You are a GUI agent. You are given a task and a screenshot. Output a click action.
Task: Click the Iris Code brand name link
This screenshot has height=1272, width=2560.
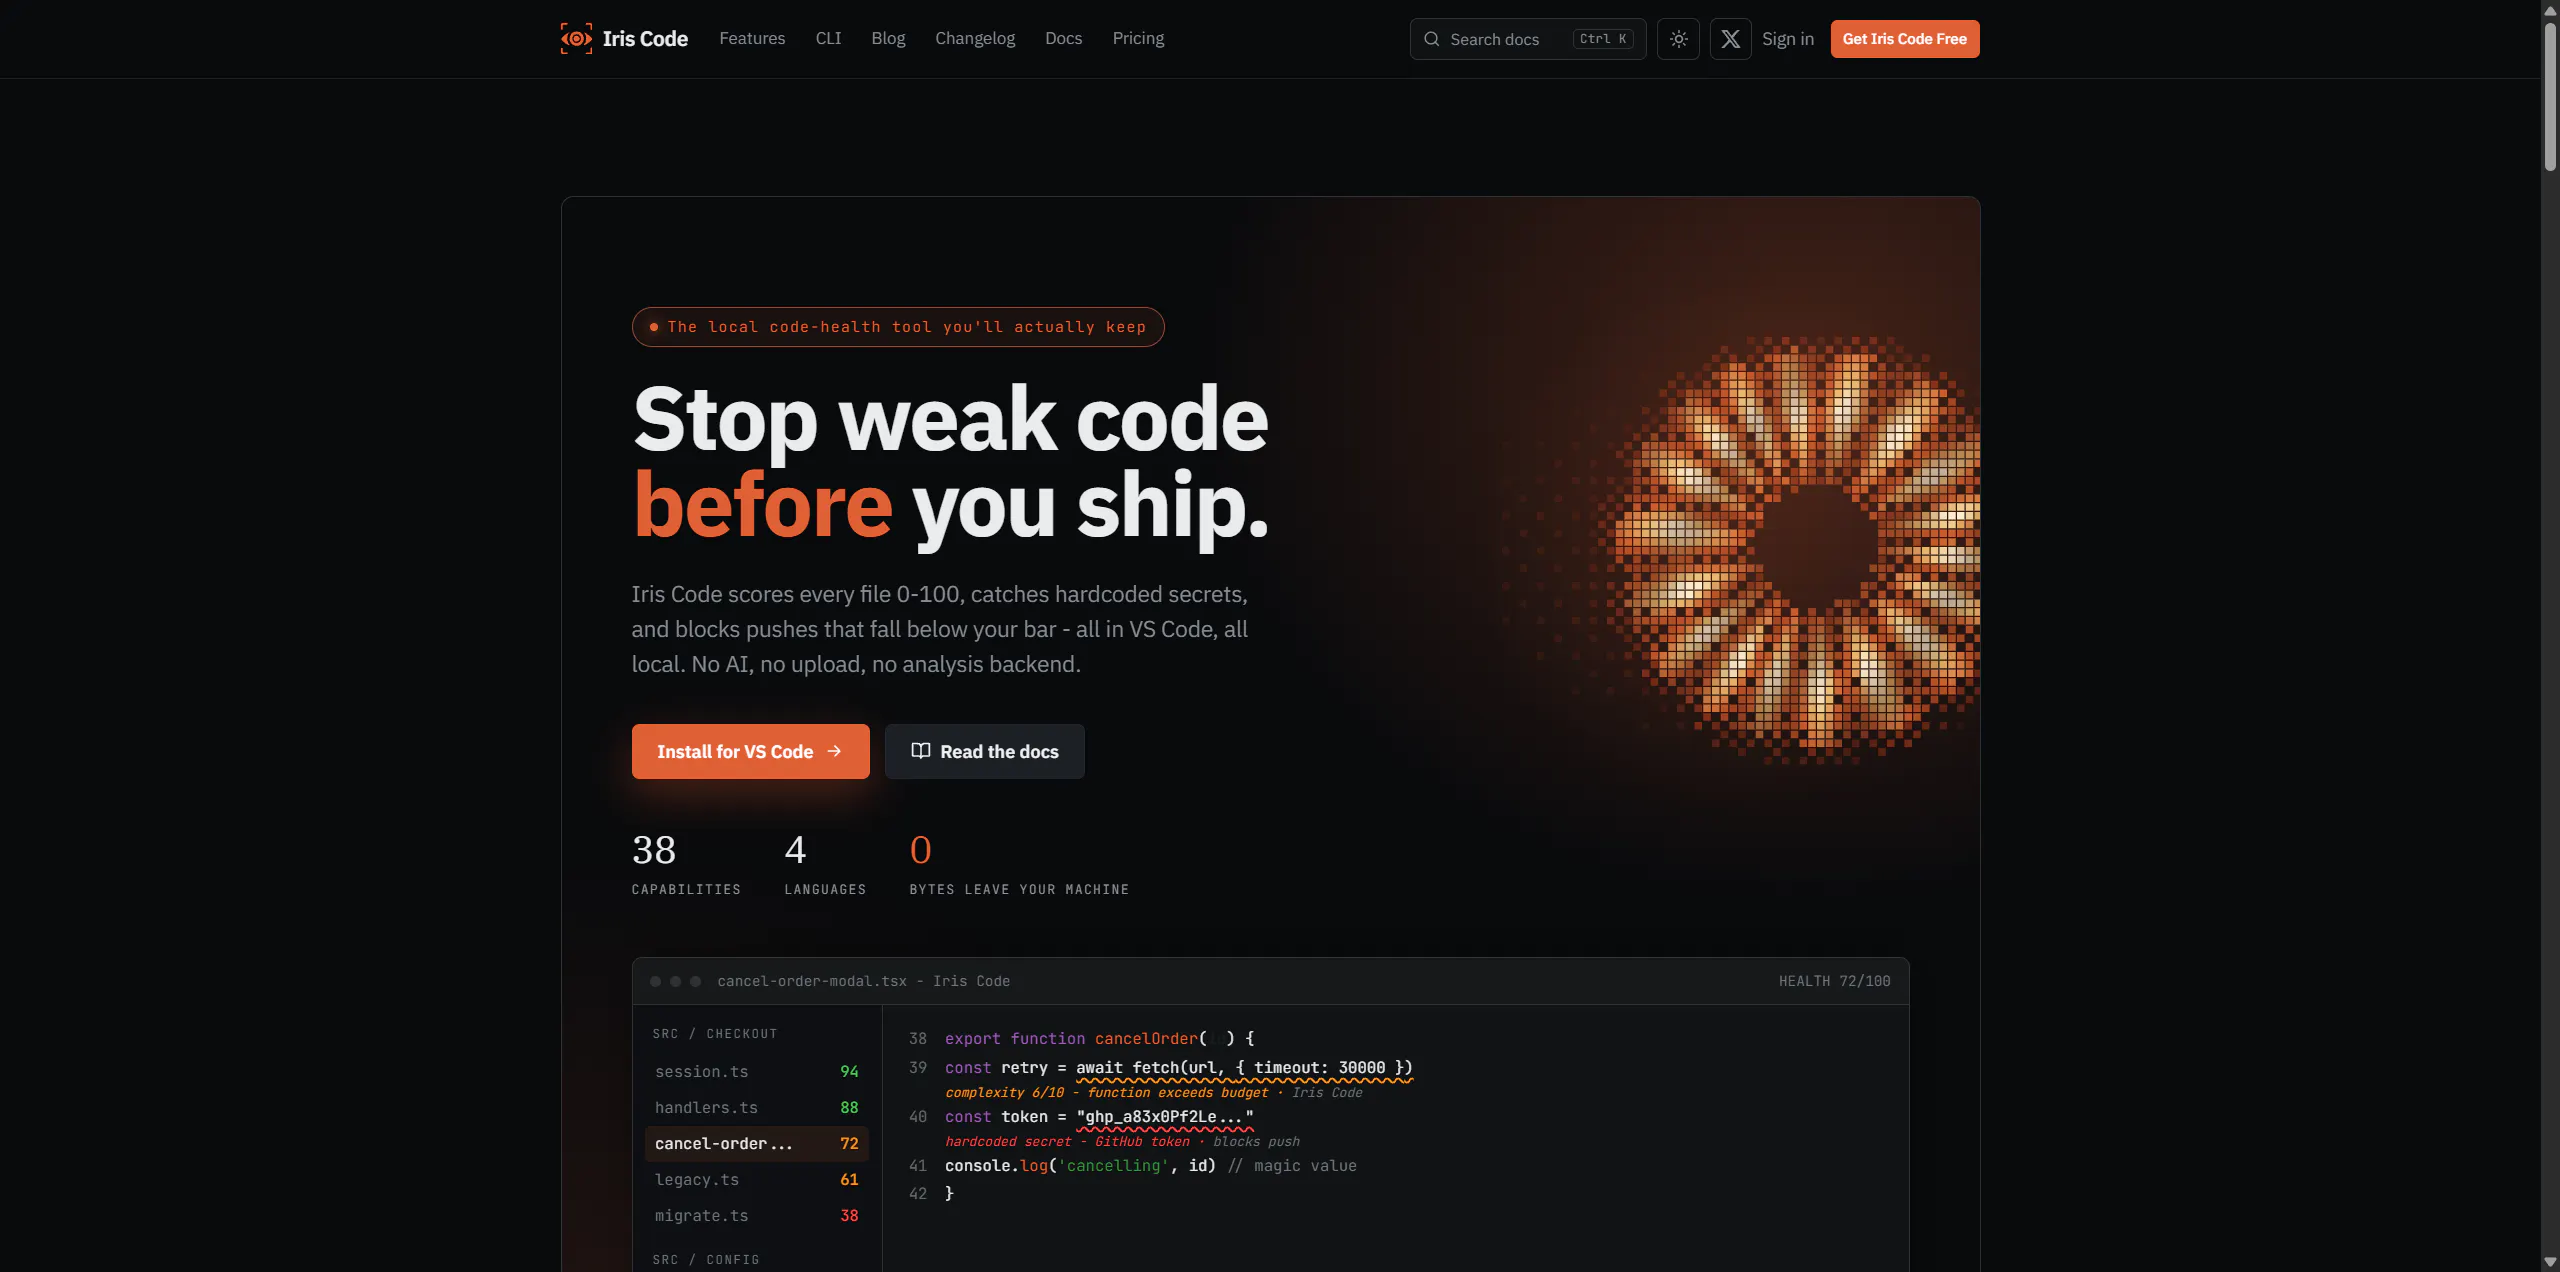coord(645,39)
